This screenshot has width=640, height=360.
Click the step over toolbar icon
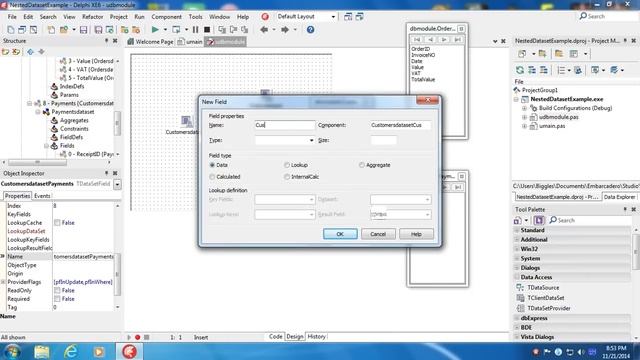(x=233, y=30)
